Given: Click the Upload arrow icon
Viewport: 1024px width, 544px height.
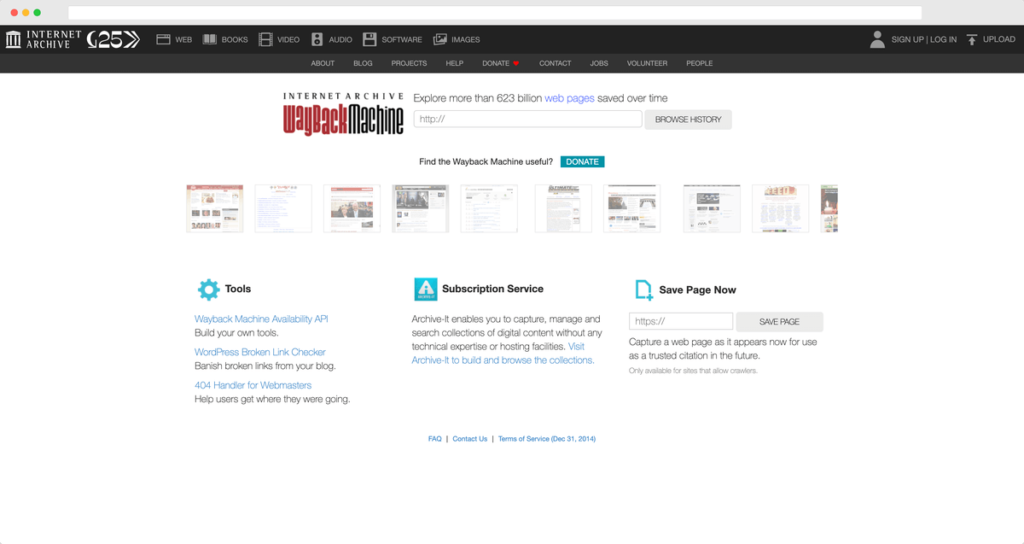Looking at the screenshot, I should pos(972,40).
